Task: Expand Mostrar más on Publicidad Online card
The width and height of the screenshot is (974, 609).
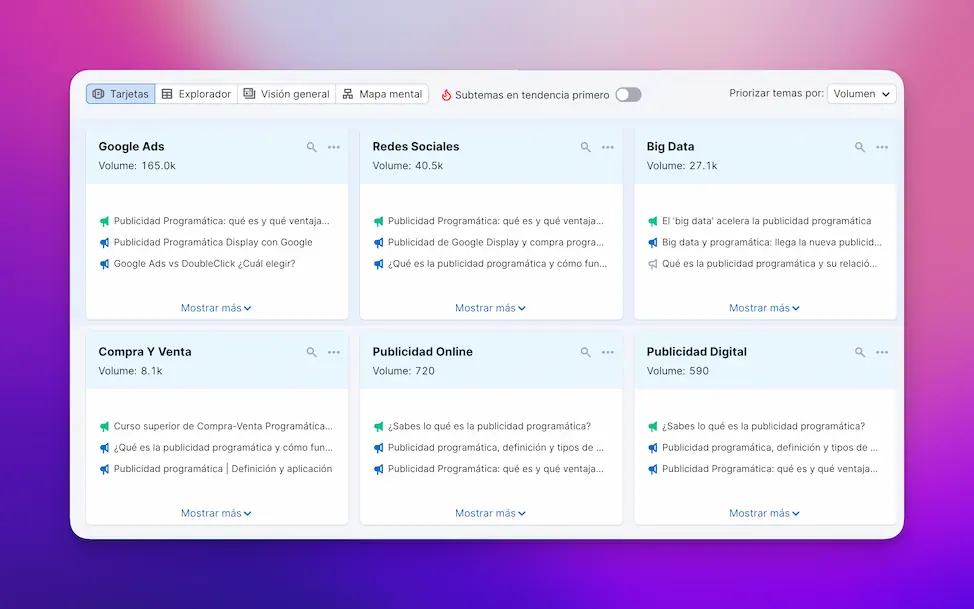Action: point(490,513)
